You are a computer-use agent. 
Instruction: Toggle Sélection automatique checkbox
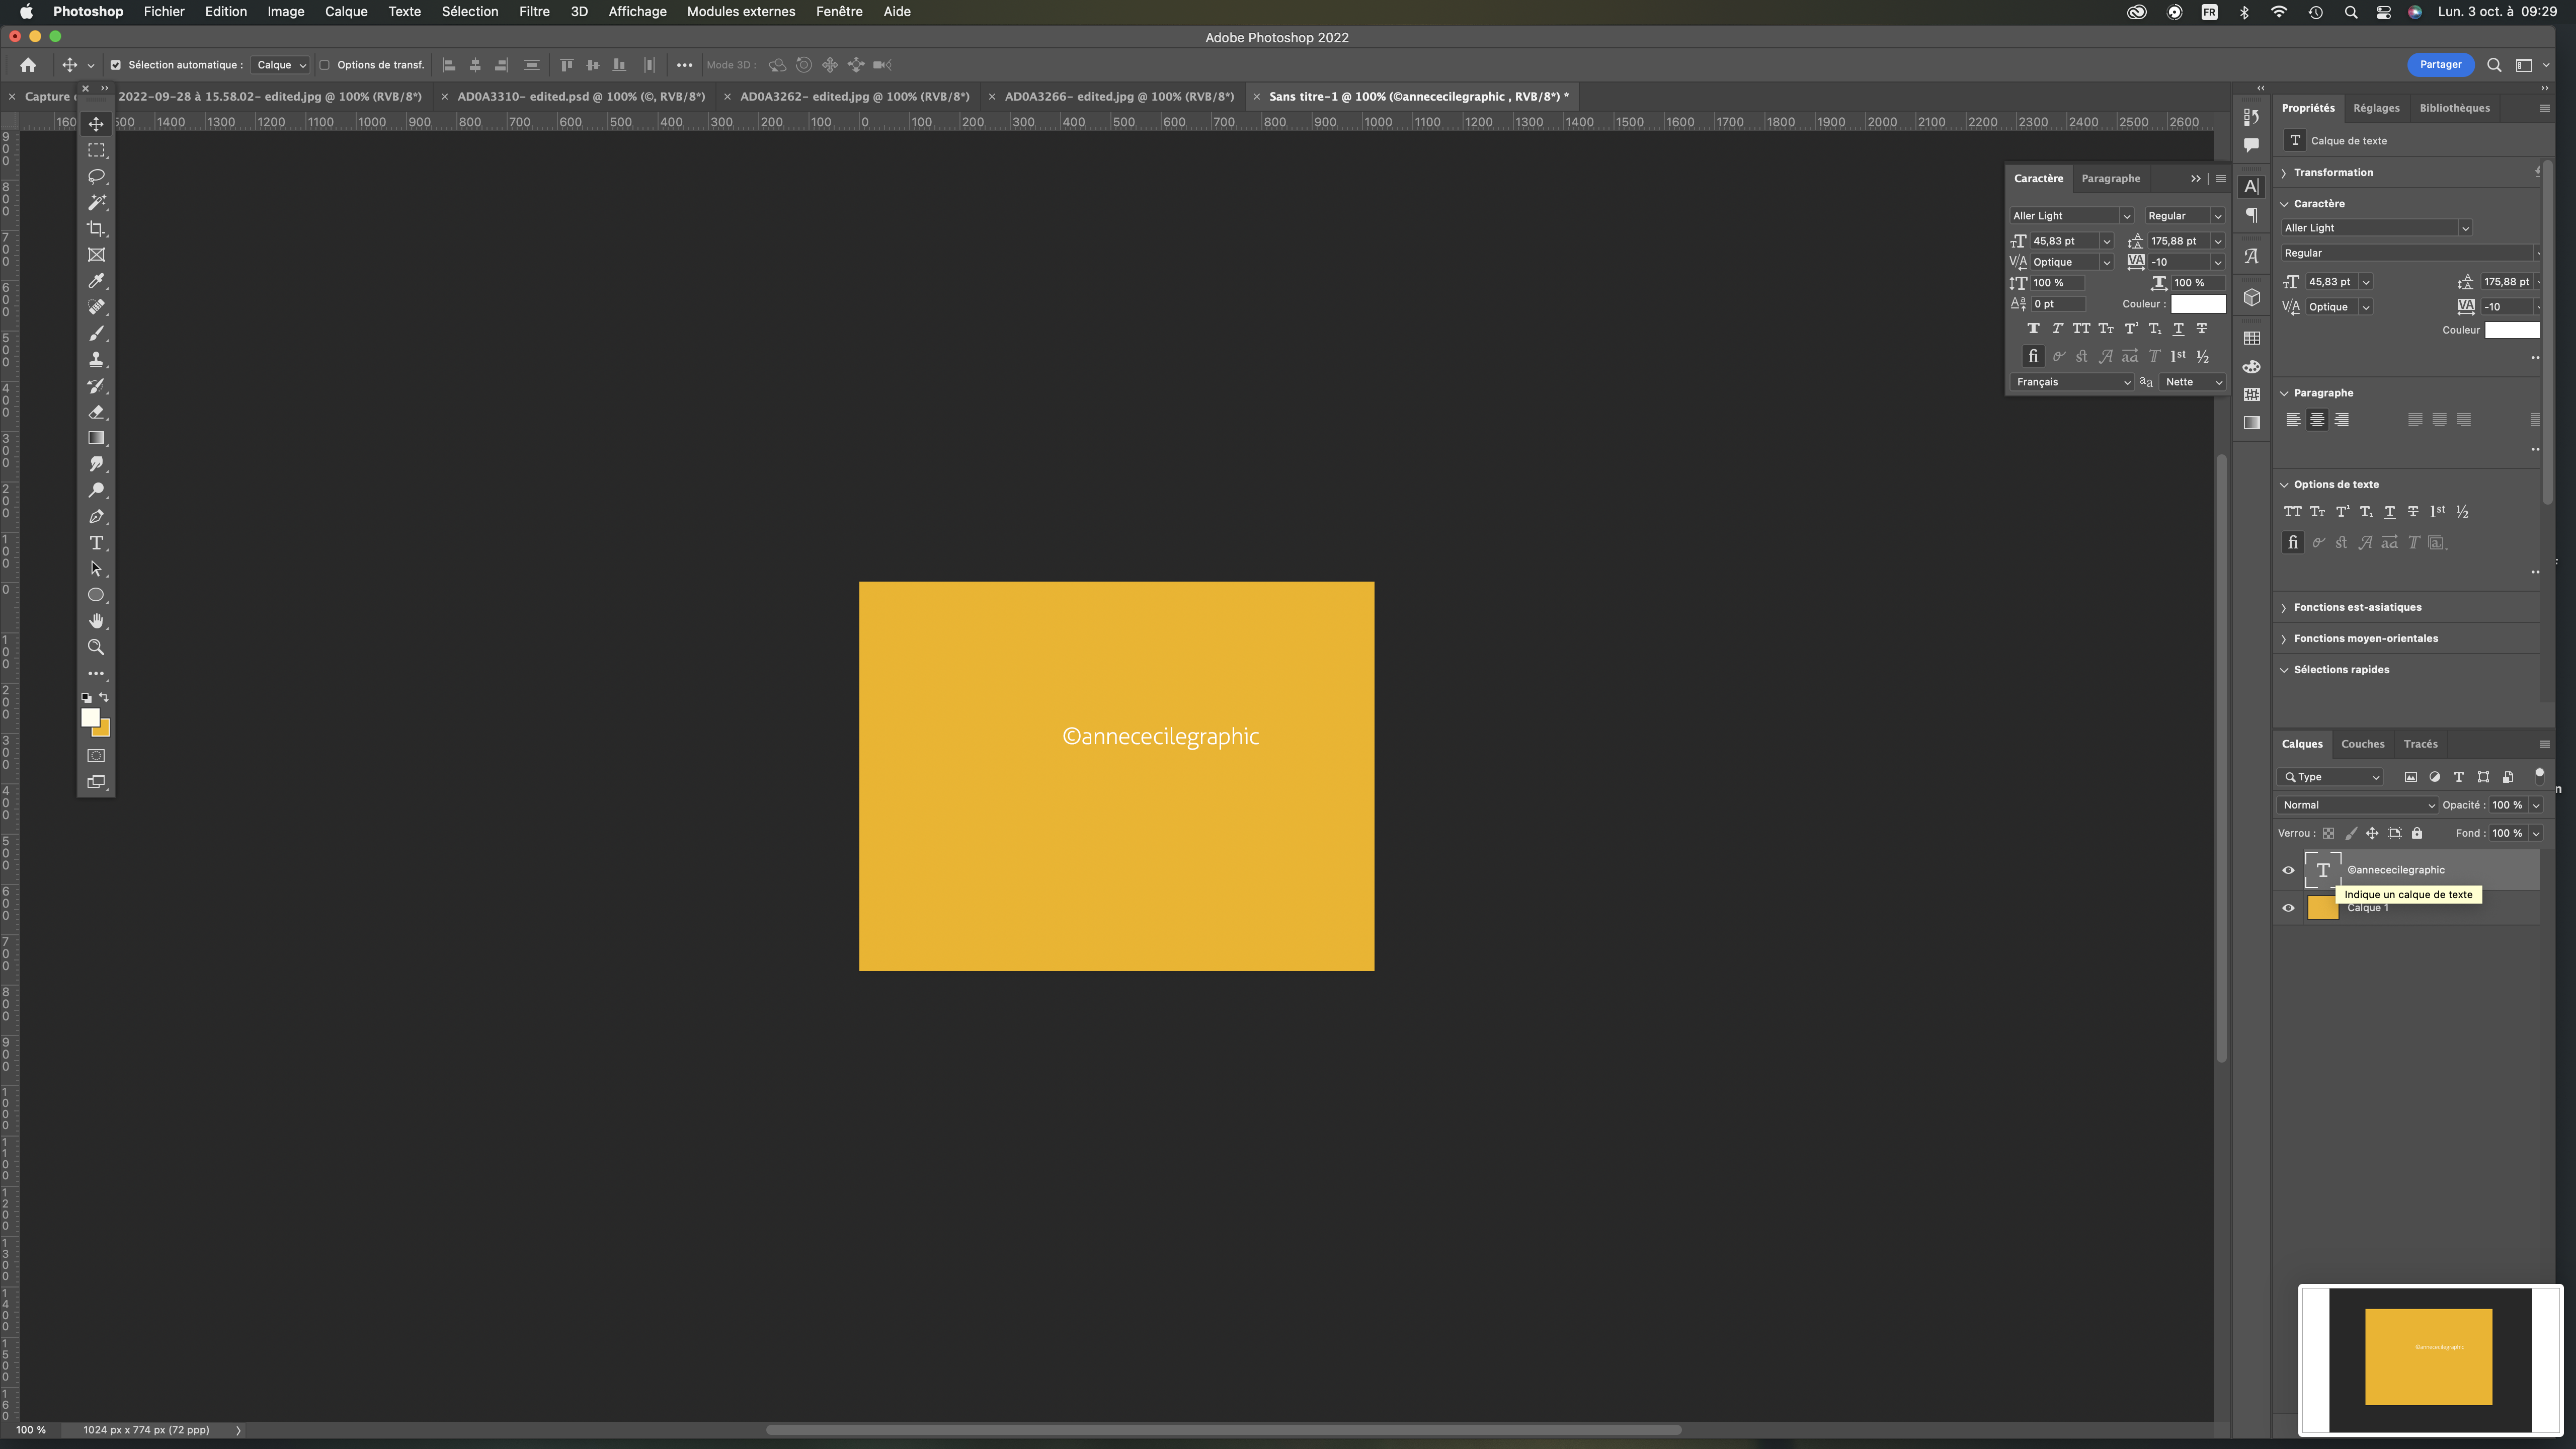pyautogui.click(x=116, y=65)
